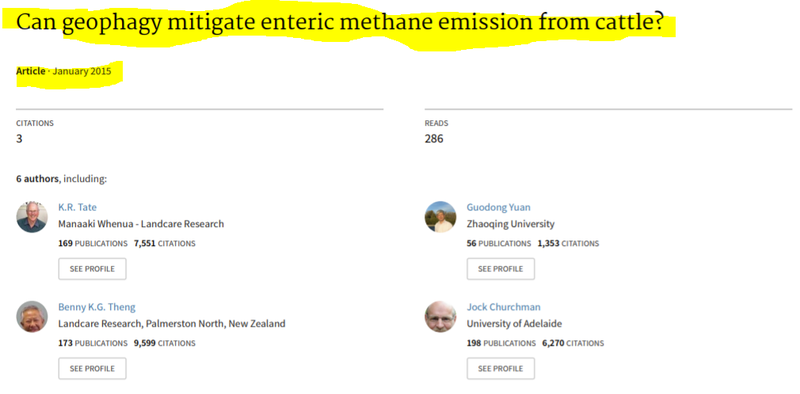The width and height of the screenshot is (800, 394).
Task: Click the Article January 2015 label
Action: coord(63,71)
